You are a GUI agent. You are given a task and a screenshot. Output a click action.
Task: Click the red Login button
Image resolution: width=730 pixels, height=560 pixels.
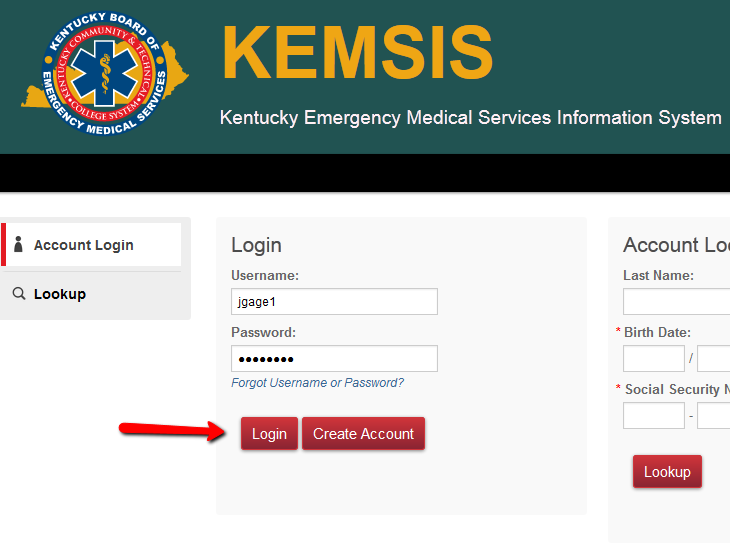tap(269, 433)
